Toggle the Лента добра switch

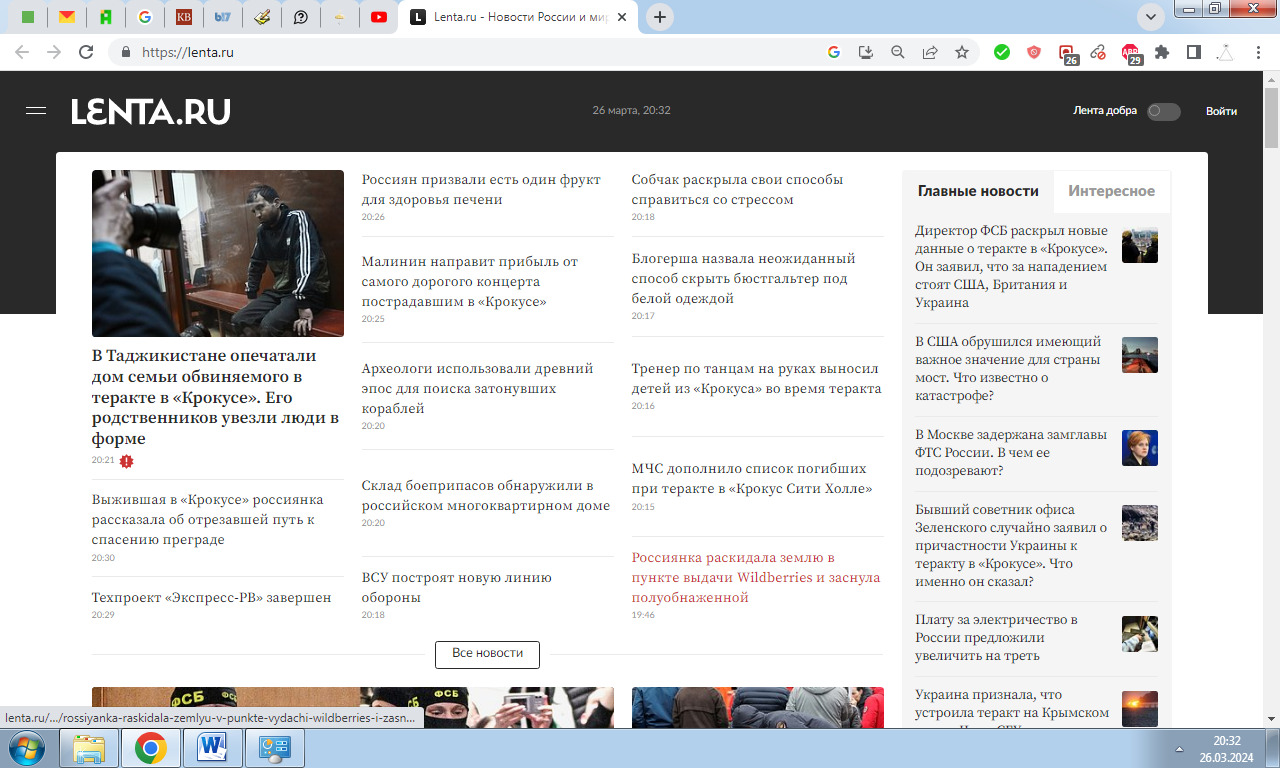(x=1163, y=112)
